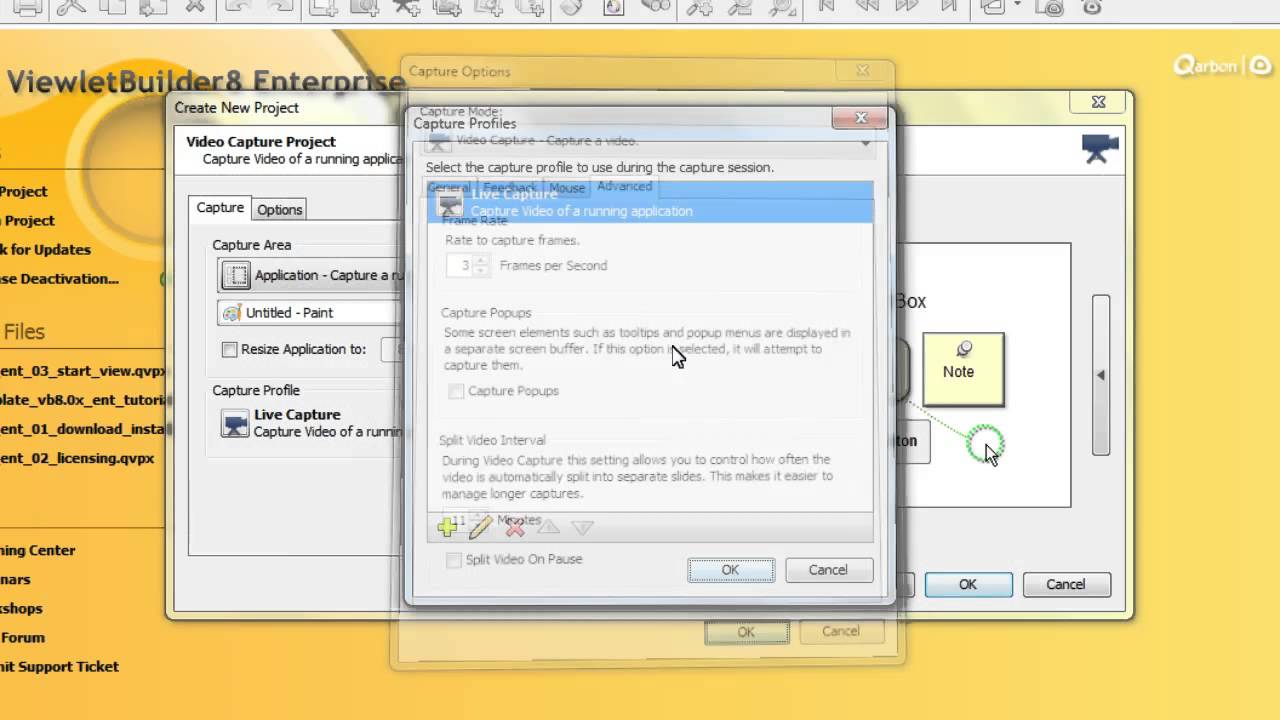Enable the Capture Popups checkbox
Viewport: 1280px width, 720px height.
click(x=456, y=391)
